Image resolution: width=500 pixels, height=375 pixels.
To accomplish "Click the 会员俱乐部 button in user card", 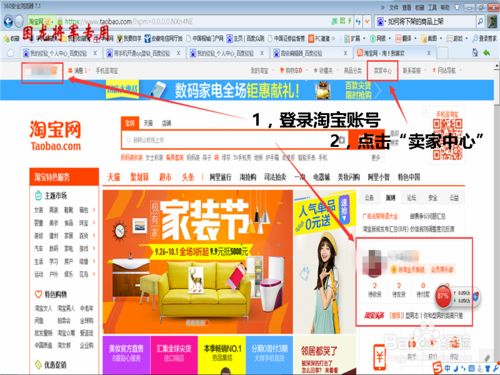I will tap(442, 270).
